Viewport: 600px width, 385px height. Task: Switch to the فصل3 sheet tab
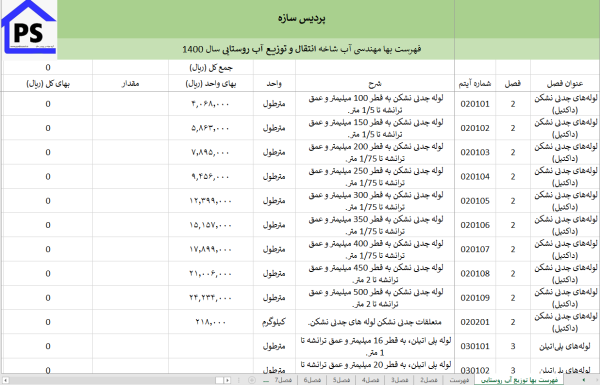(x=399, y=380)
